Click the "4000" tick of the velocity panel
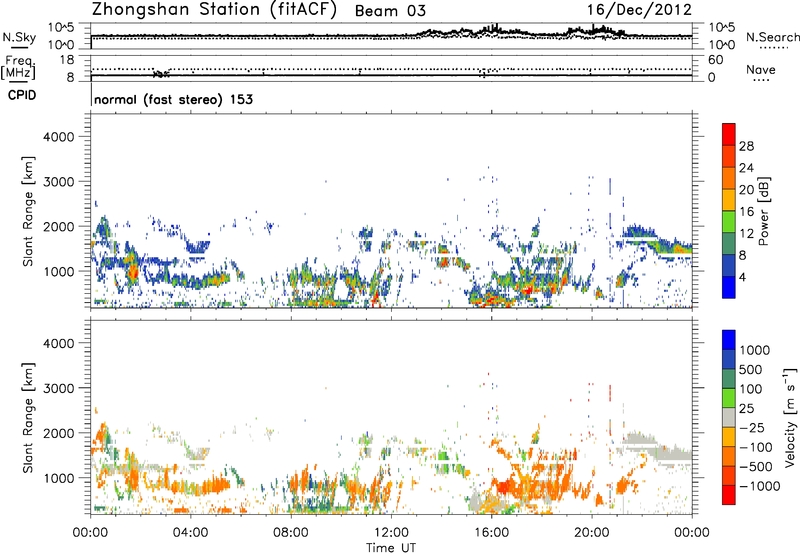 [58, 343]
